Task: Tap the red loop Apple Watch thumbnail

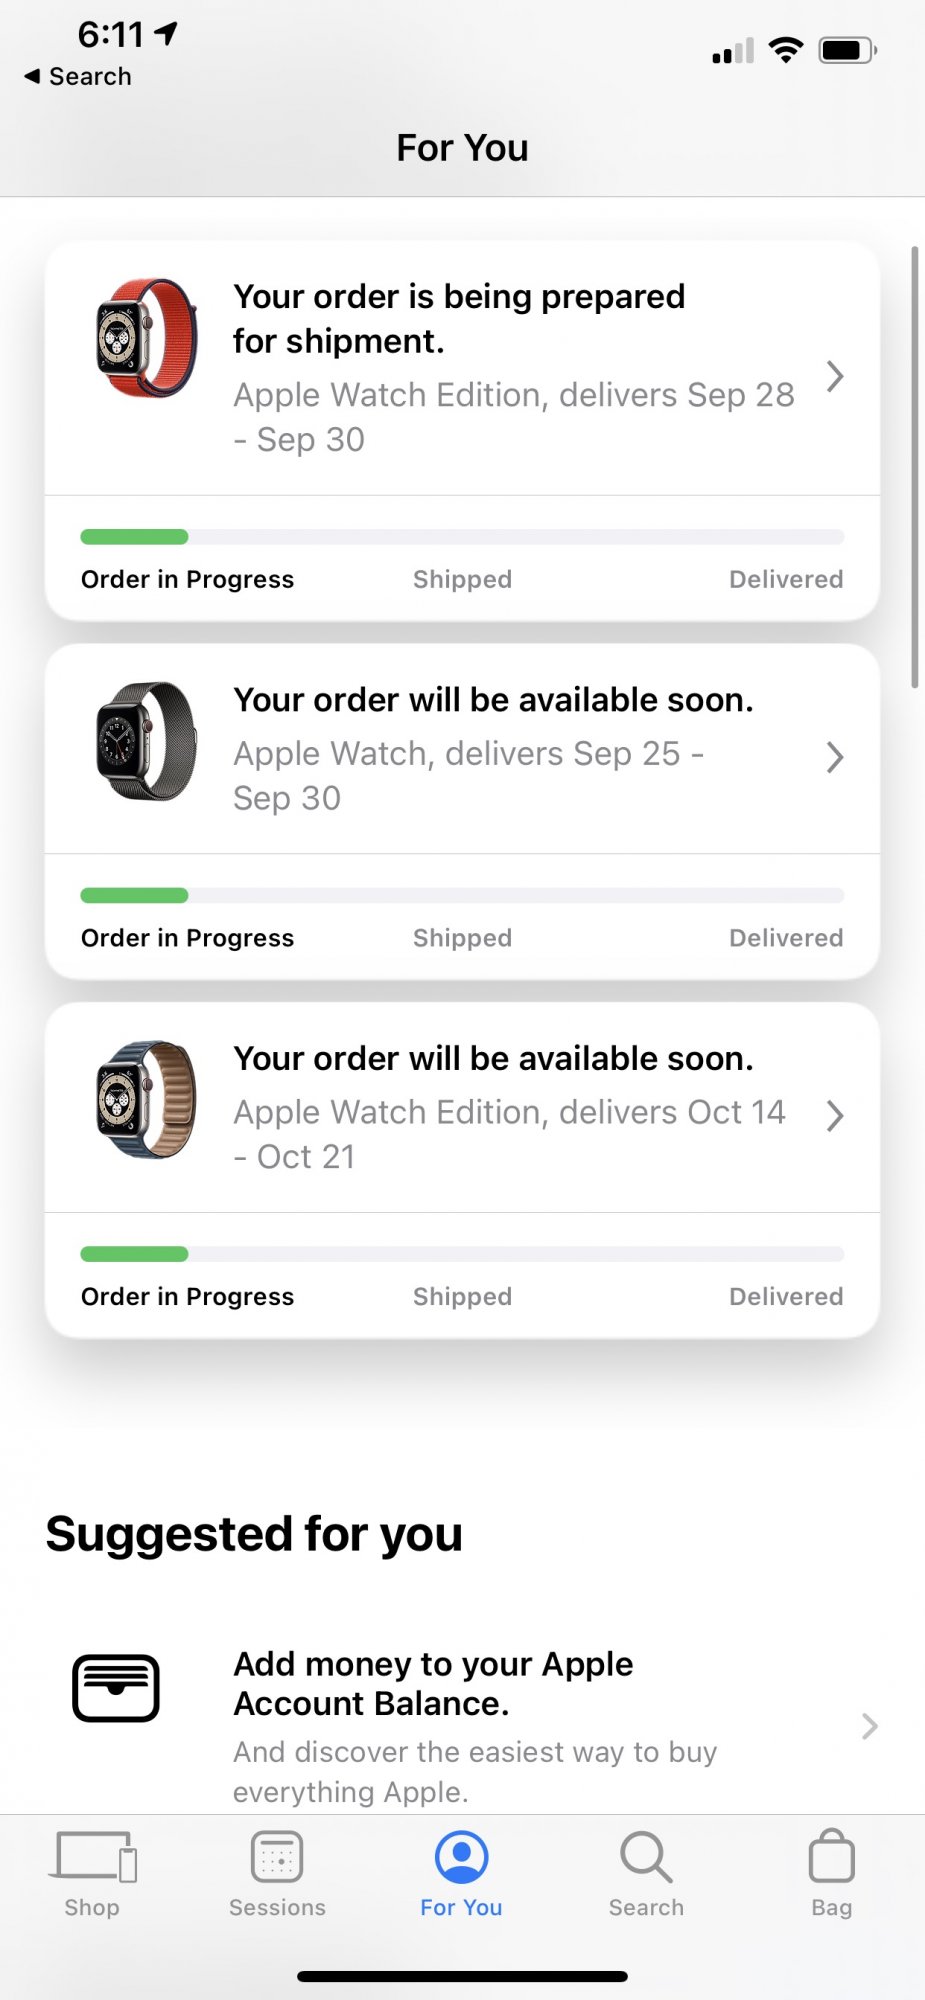Action: (146, 338)
